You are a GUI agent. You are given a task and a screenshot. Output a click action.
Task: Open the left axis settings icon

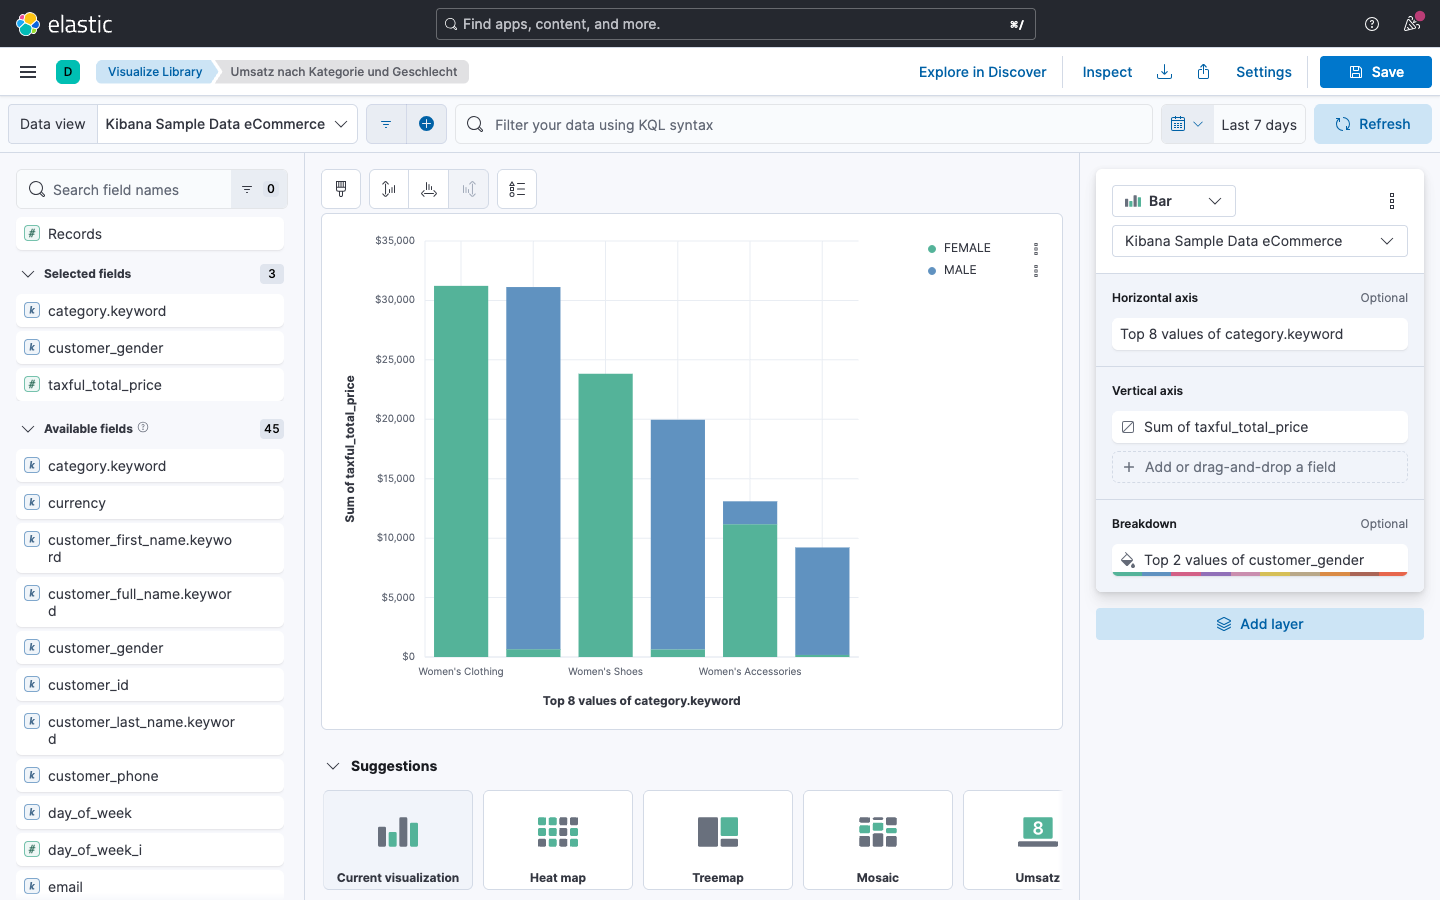(389, 189)
